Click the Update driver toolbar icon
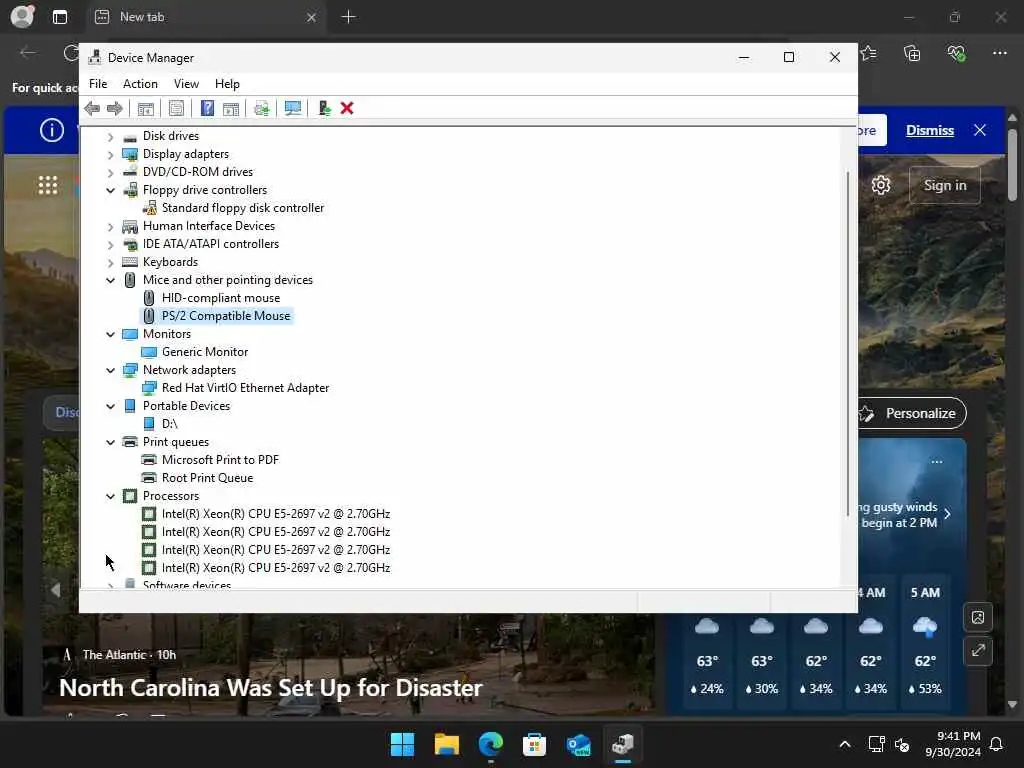Image resolution: width=1024 pixels, height=768 pixels. click(x=324, y=108)
